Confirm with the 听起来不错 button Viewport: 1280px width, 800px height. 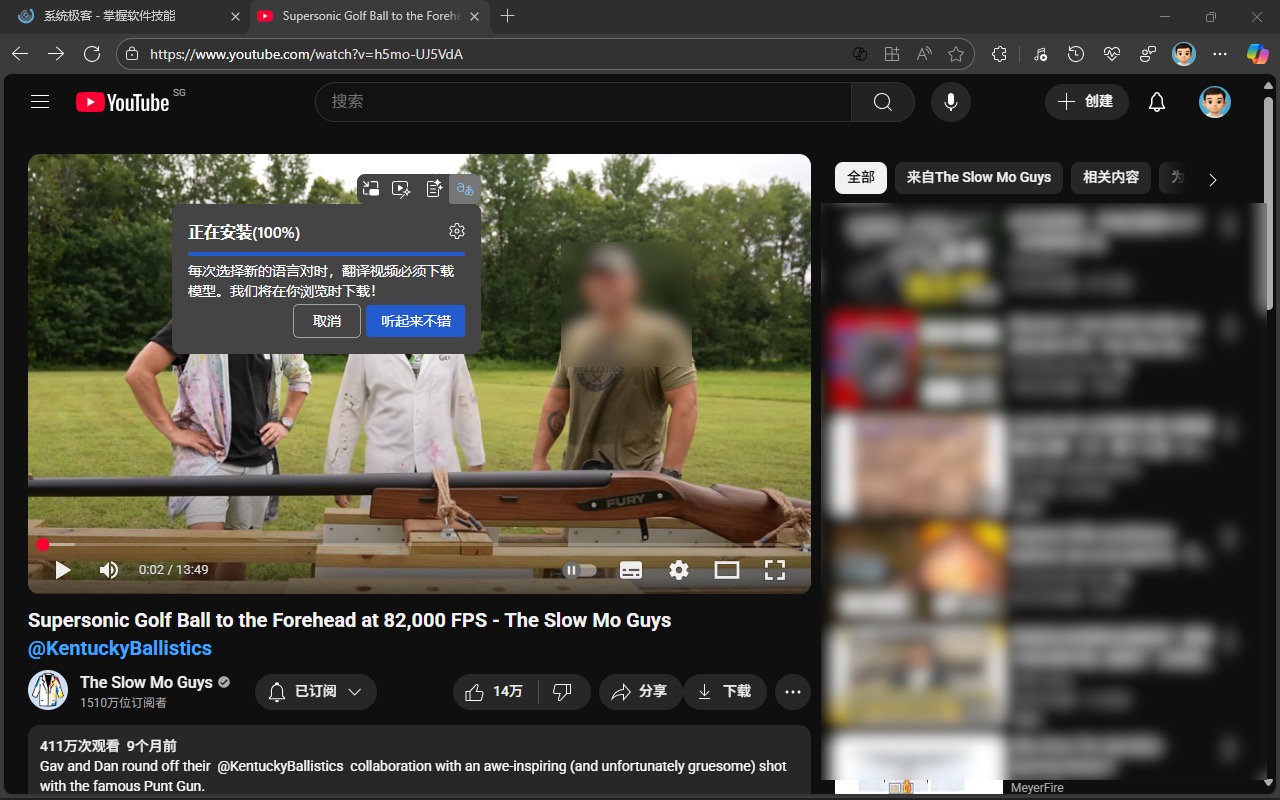point(416,321)
